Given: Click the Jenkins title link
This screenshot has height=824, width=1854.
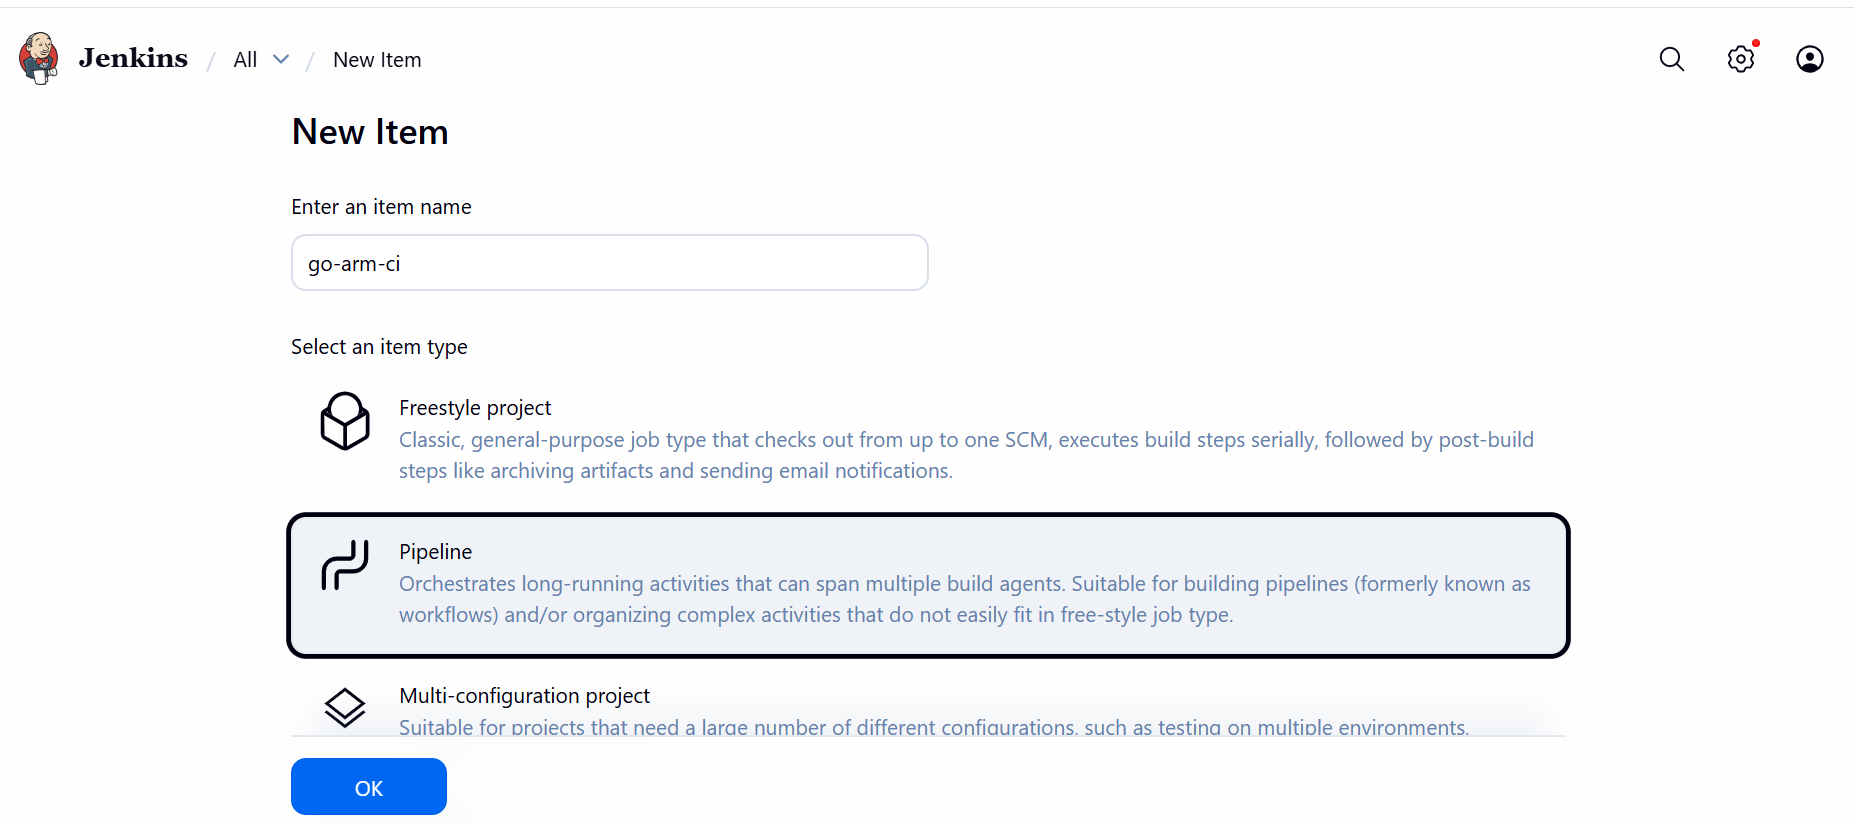Looking at the screenshot, I should point(132,58).
